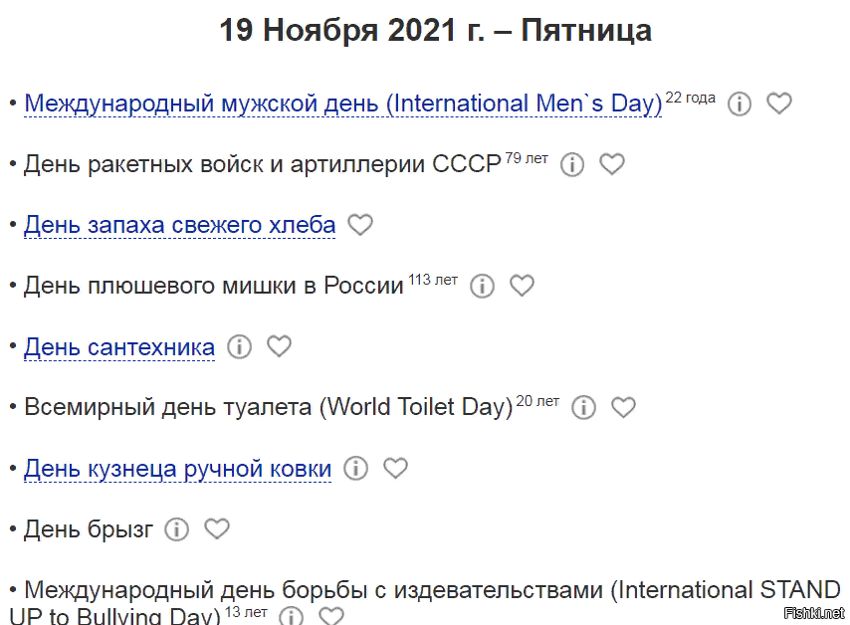Open the День сантехника link

click(119, 347)
